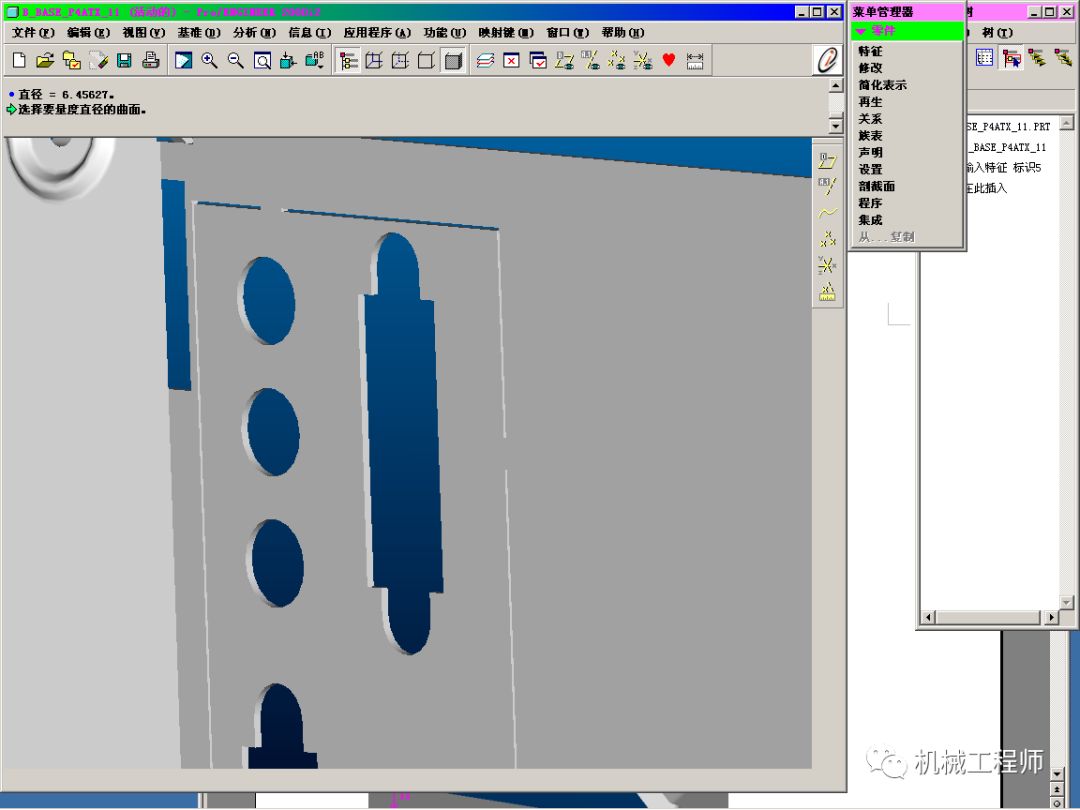Toggle datum points display in top toolbar

pyautogui.click(x=616, y=61)
